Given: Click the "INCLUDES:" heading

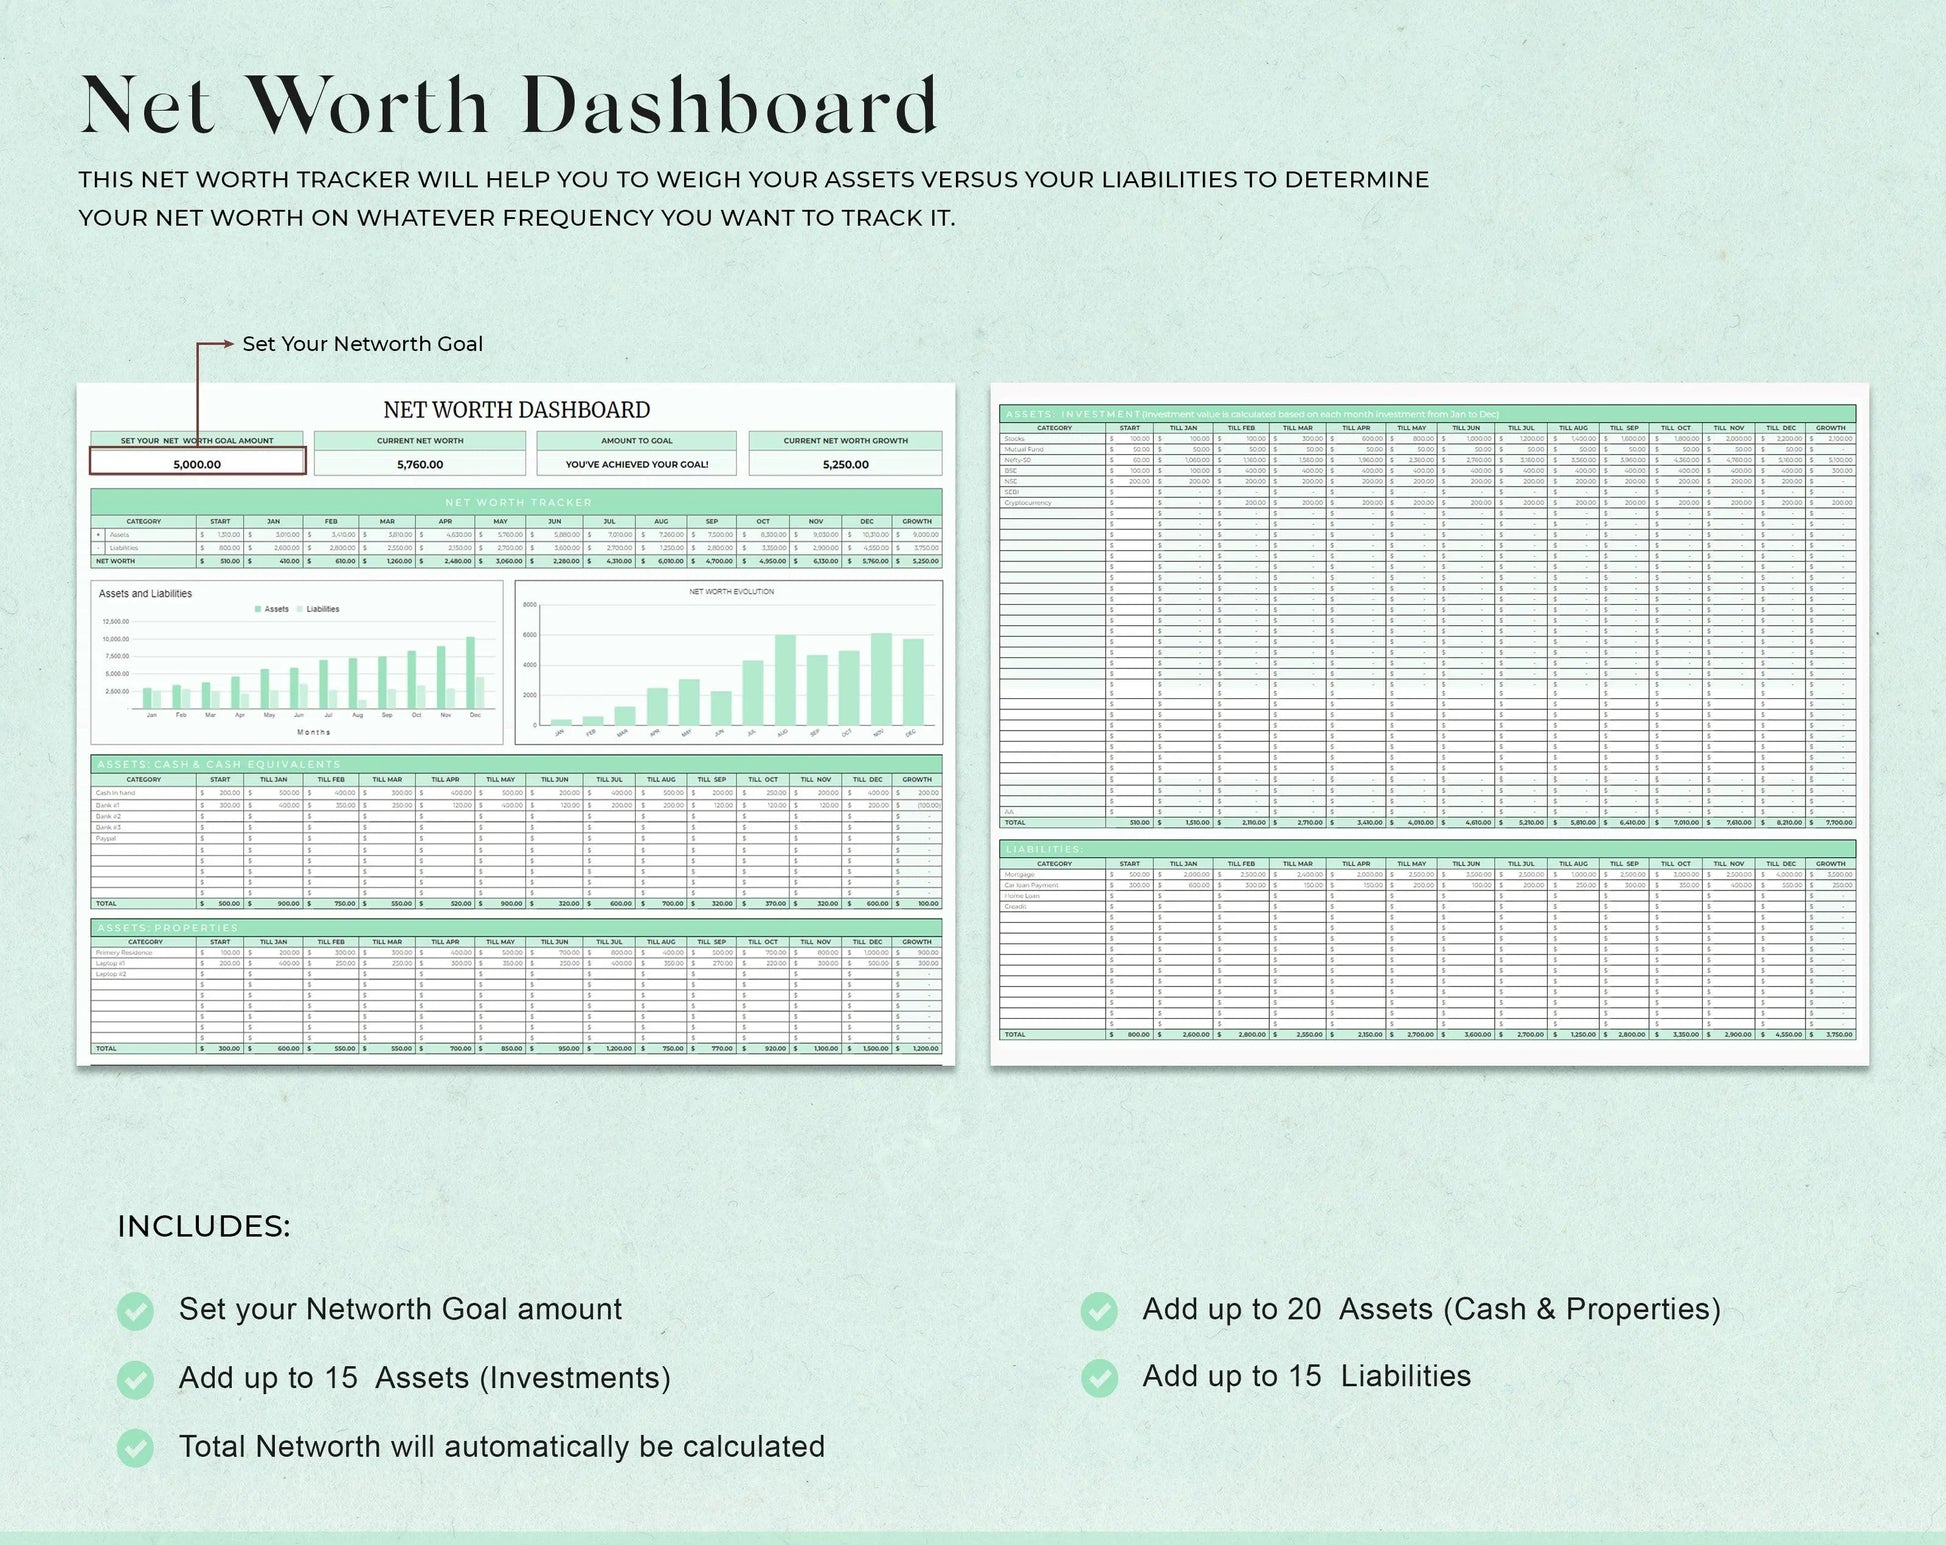Looking at the screenshot, I should tap(204, 1227).
